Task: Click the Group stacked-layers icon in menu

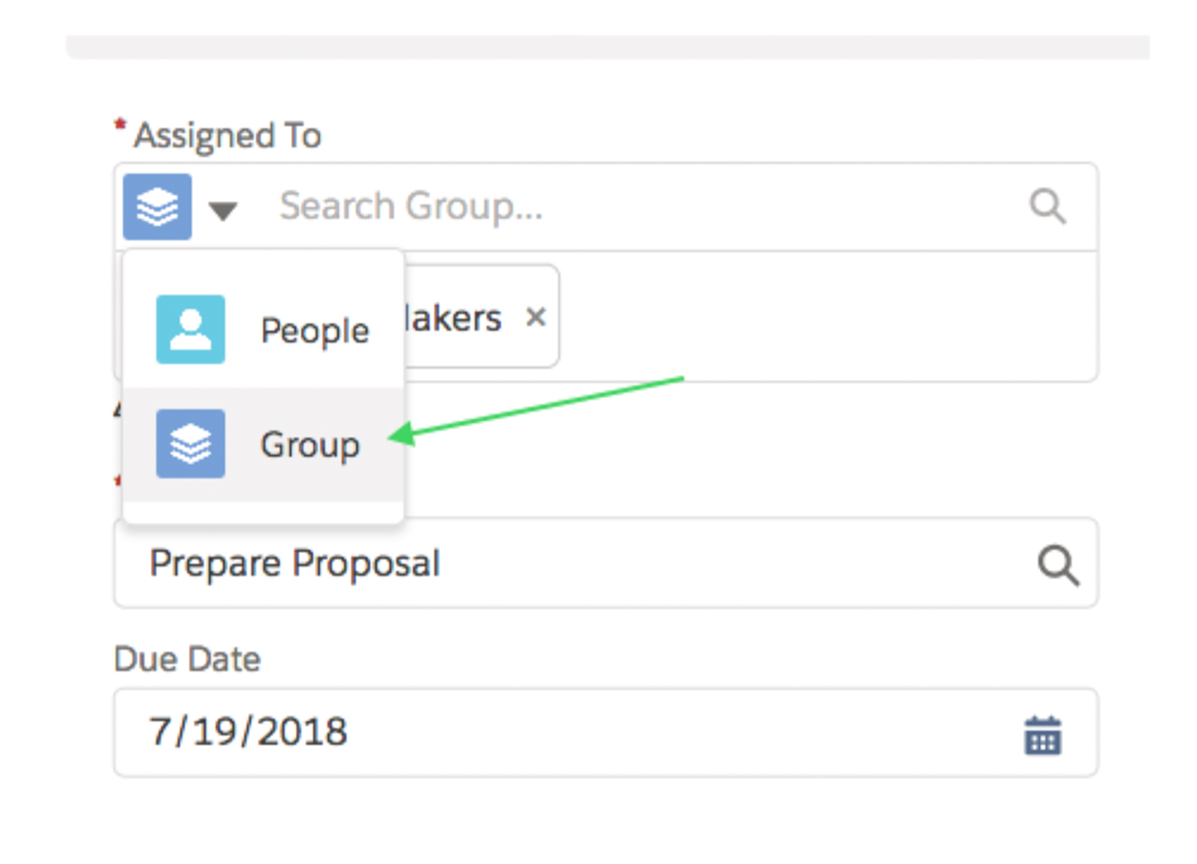Action: point(190,443)
